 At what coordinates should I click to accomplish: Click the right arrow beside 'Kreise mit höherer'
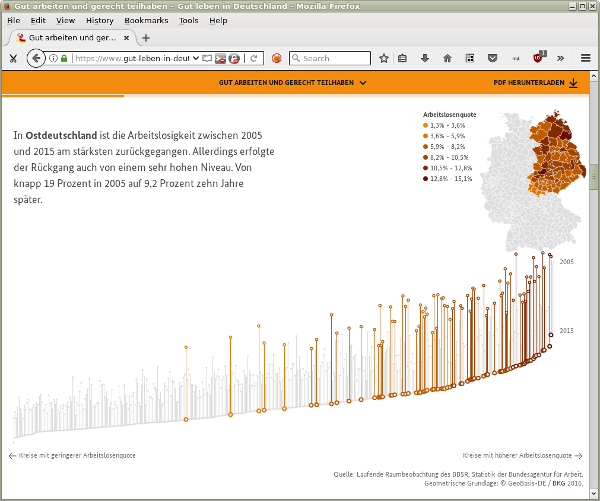(x=579, y=455)
